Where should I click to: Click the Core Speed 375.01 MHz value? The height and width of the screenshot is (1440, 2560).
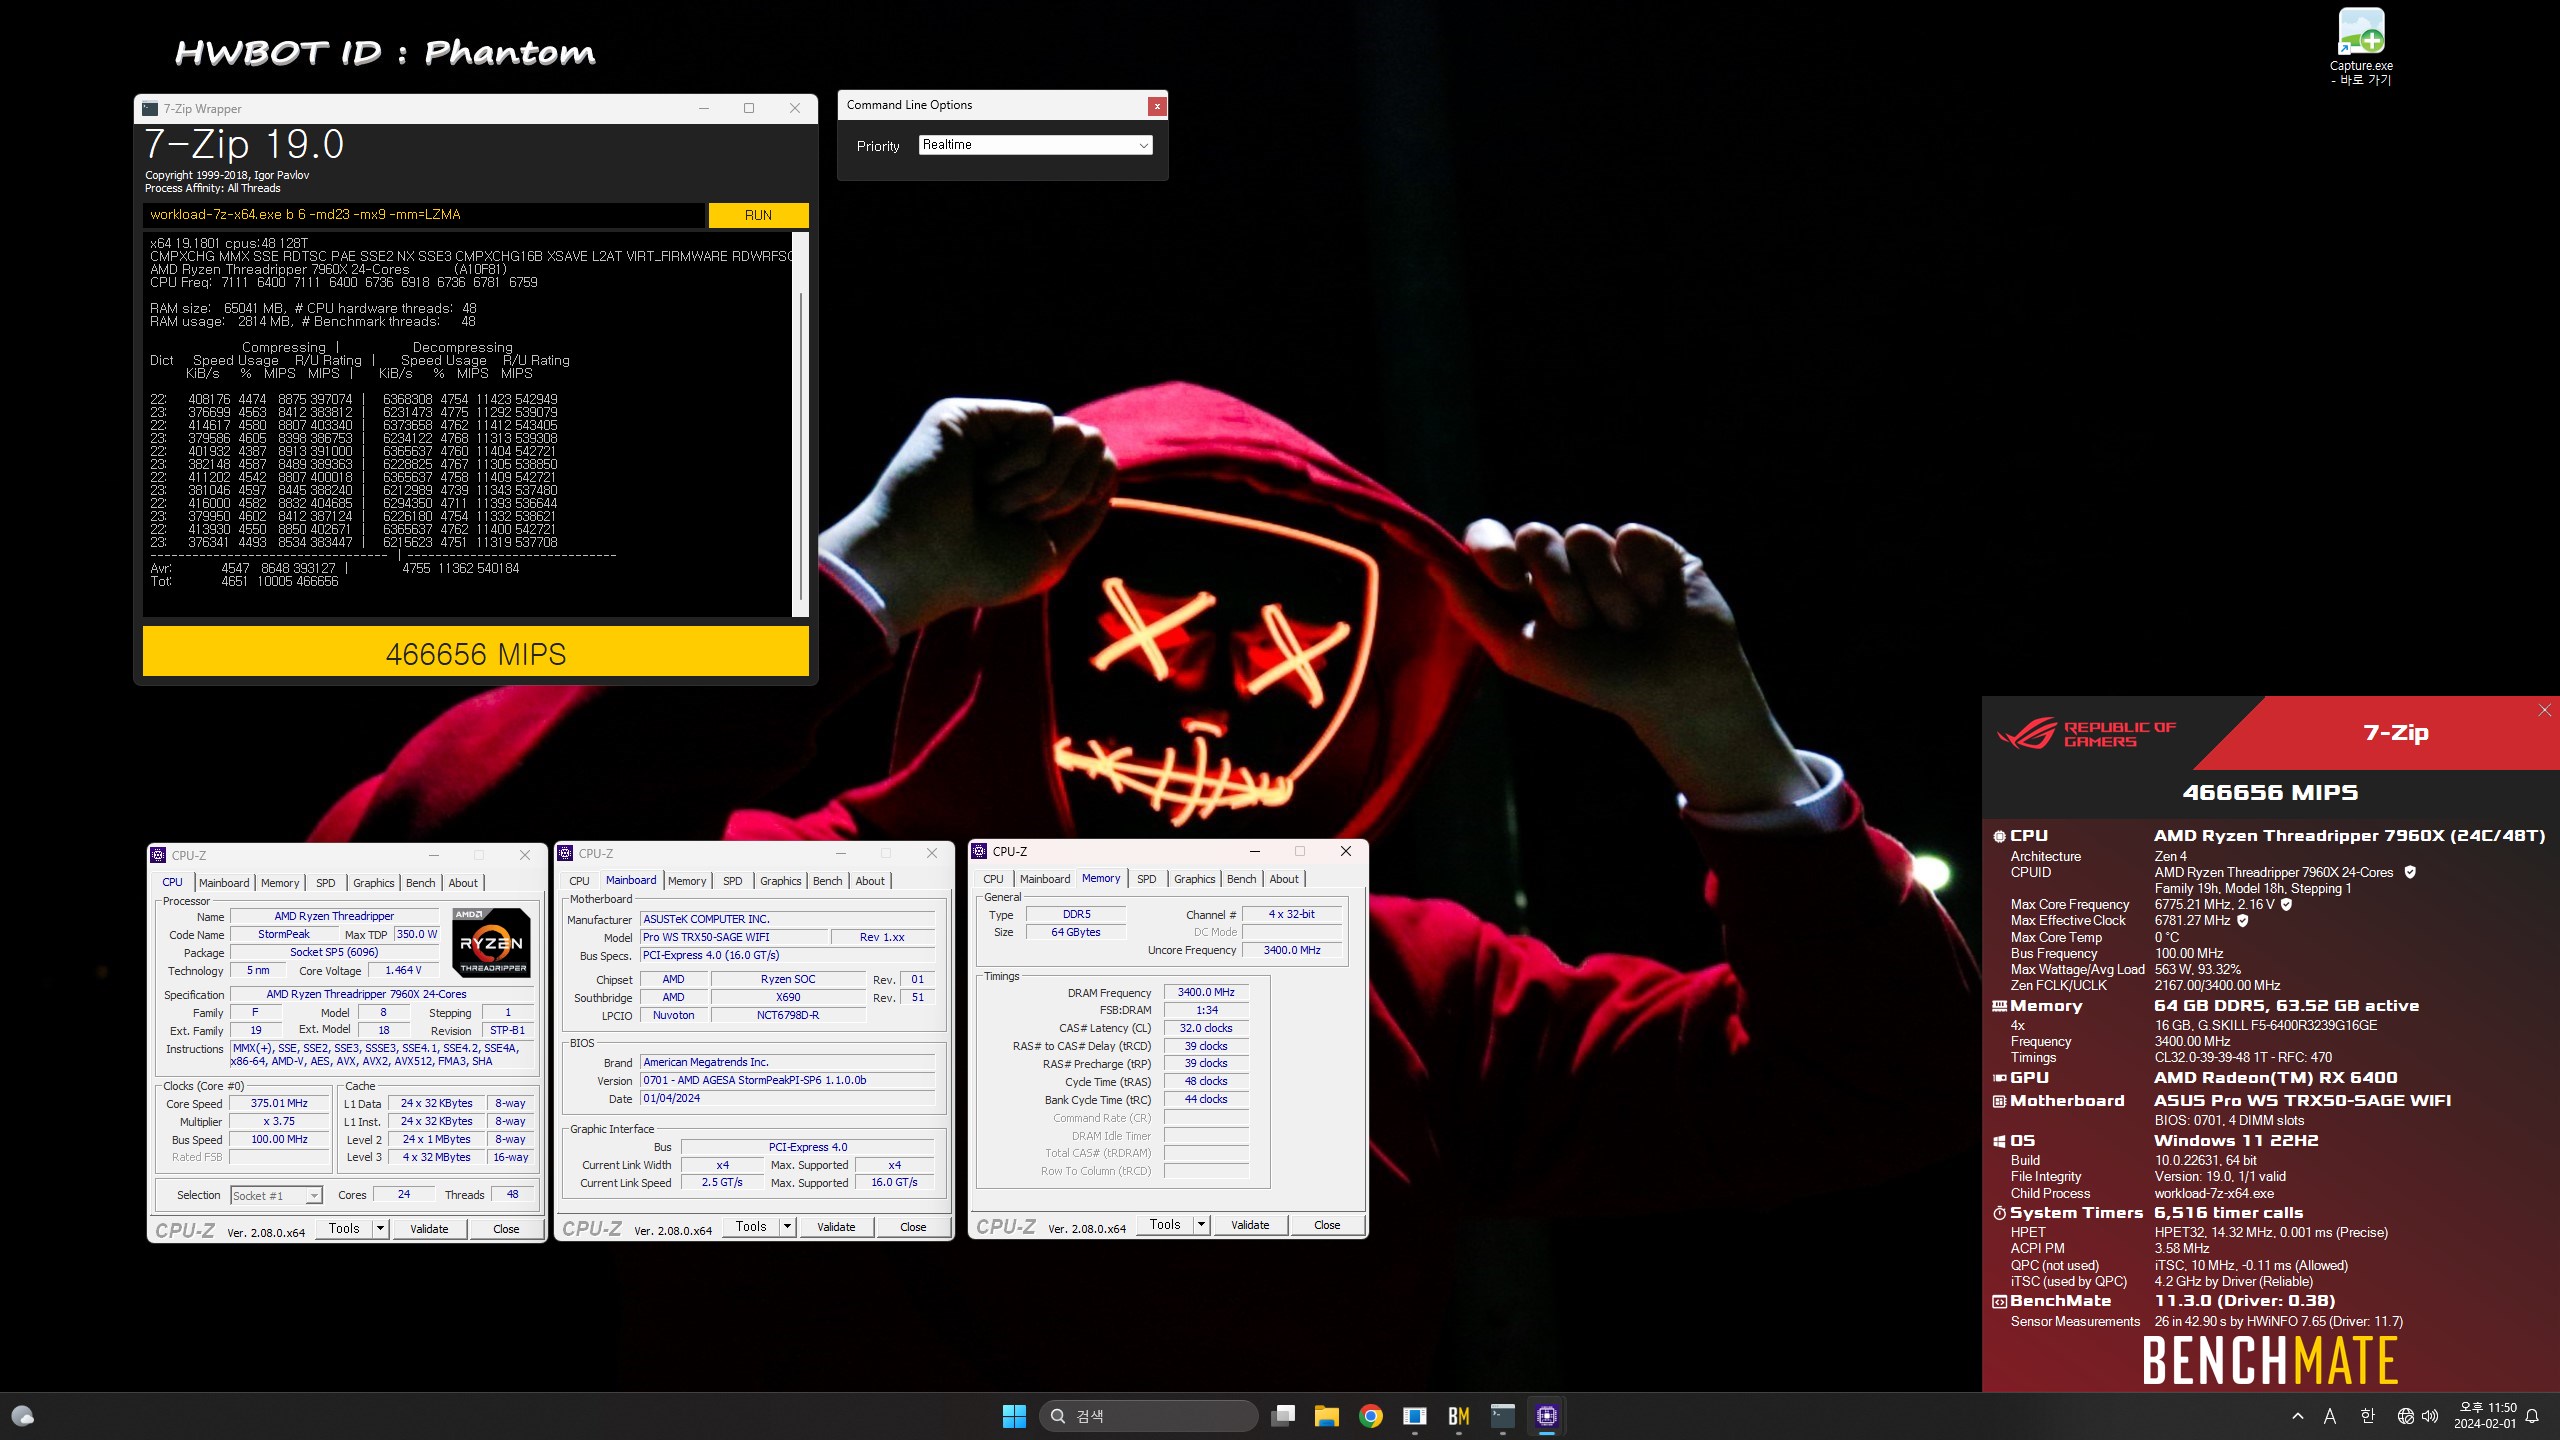coord(279,1104)
